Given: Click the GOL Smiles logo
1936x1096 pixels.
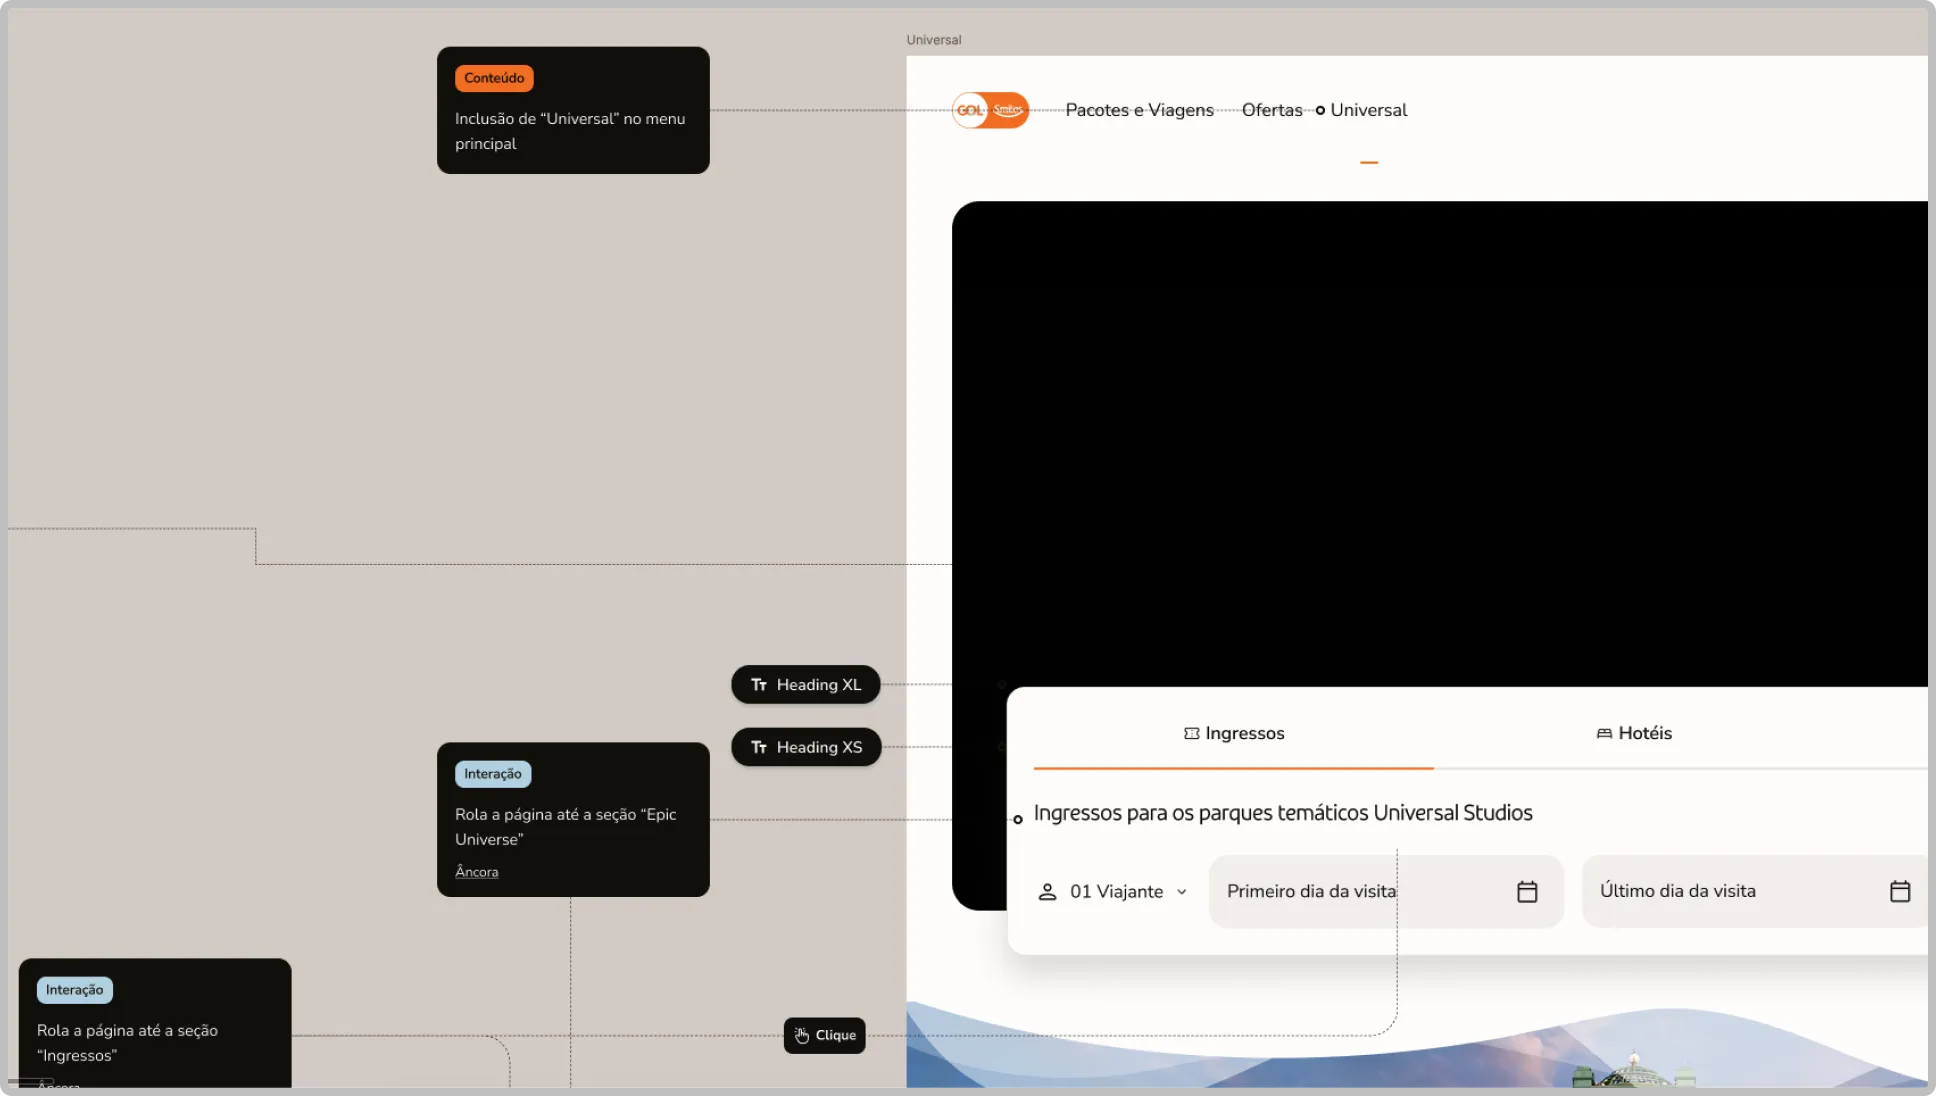Looking at the screenshot, I should (x=990, y=110).
